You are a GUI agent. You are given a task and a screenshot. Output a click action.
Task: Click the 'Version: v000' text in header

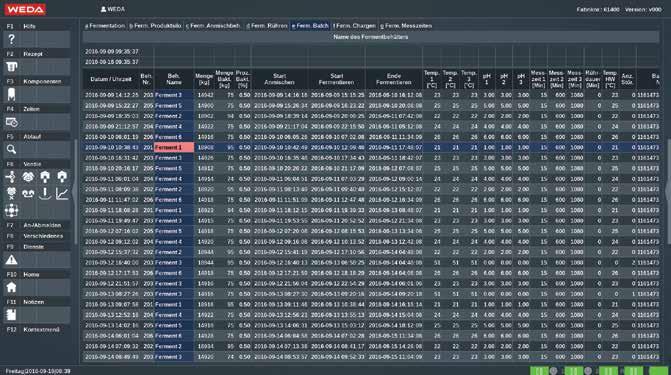tap(643, 9)
